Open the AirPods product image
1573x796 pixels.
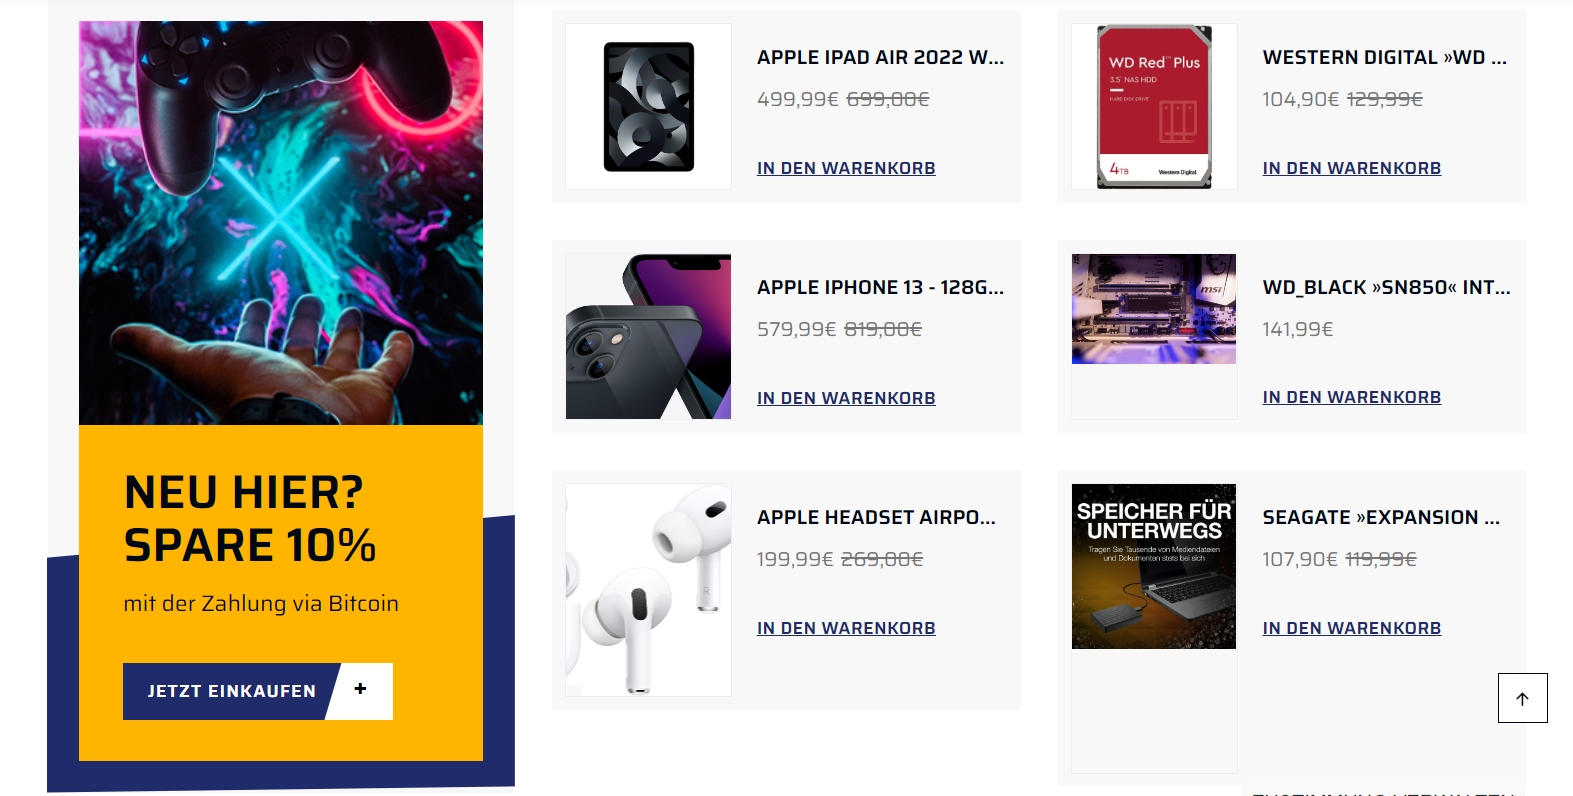[648, 590]
